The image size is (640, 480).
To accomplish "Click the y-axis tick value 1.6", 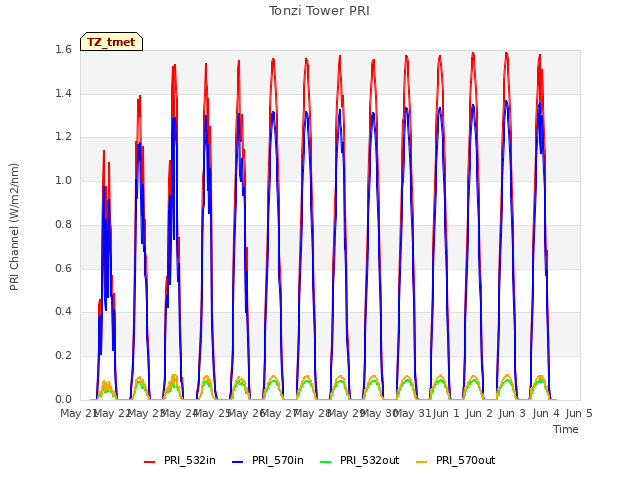I will coord(63,50).
